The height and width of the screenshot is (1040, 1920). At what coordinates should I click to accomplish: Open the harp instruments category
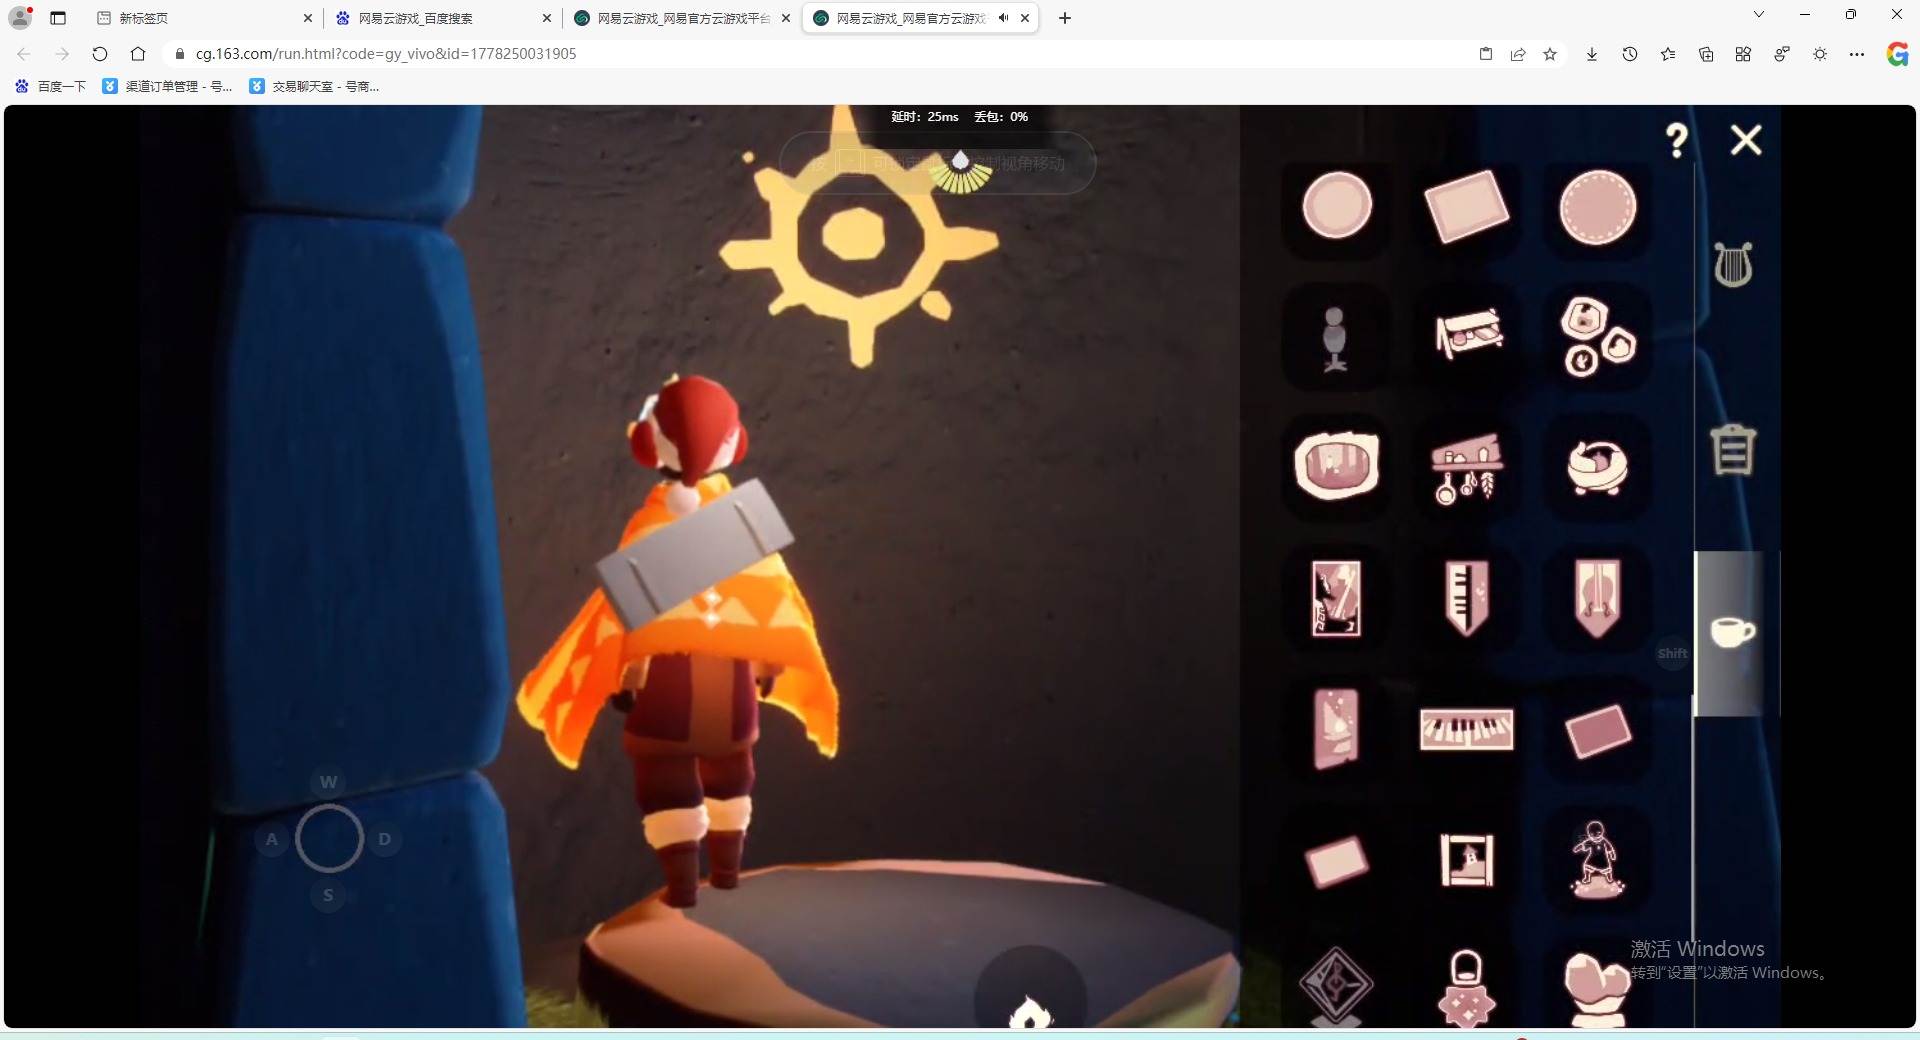coord(1733,265)
